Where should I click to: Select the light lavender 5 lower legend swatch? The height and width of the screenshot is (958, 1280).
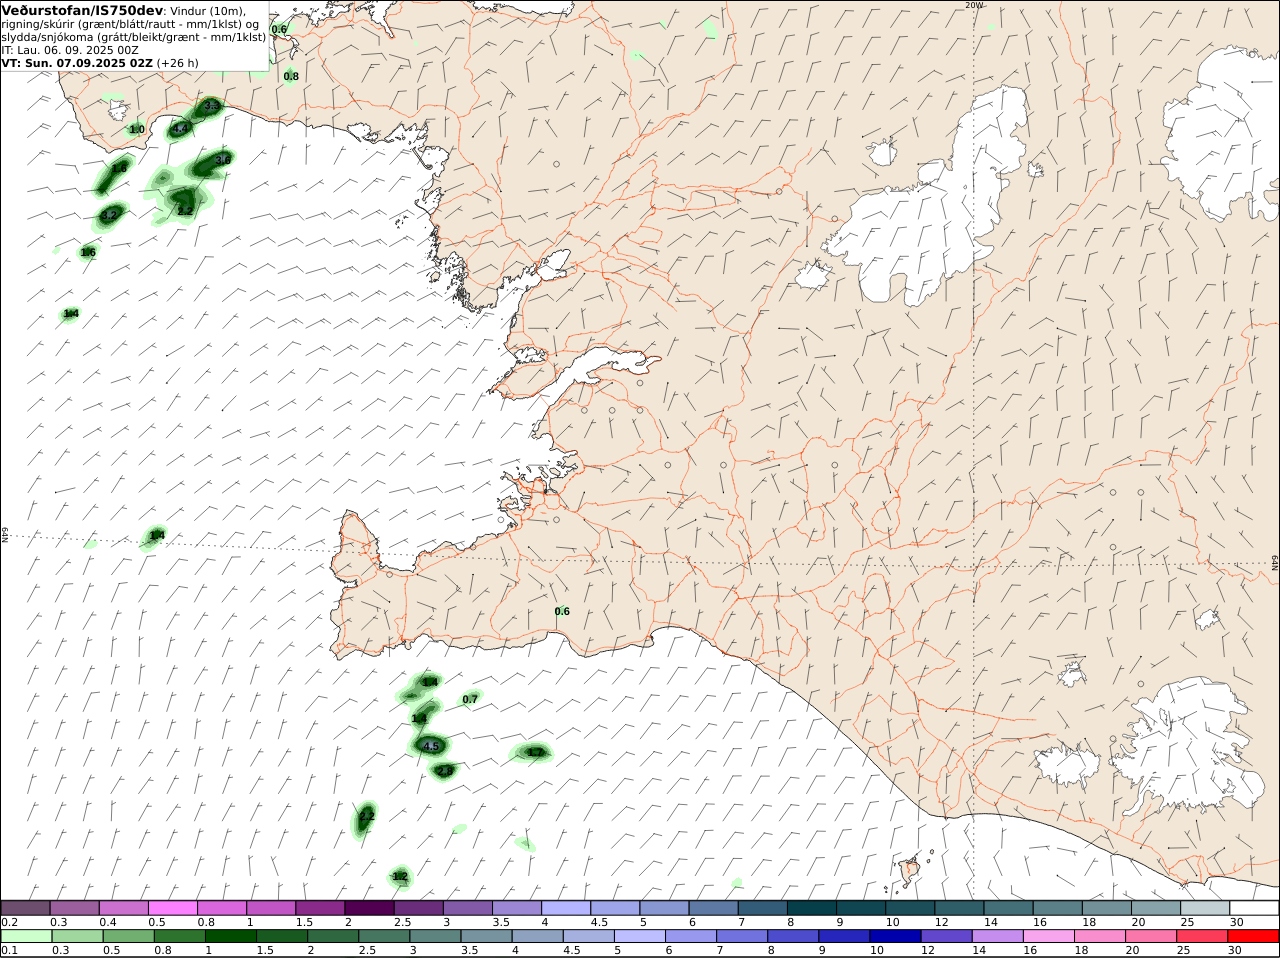coord(639,936)
